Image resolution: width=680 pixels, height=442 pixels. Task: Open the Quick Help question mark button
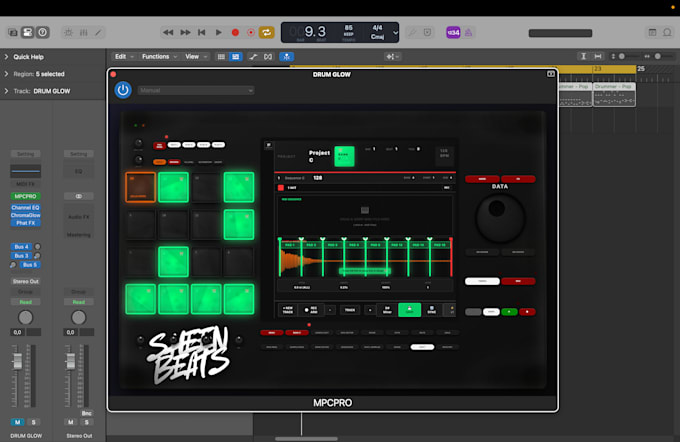(x=42, y=33)
